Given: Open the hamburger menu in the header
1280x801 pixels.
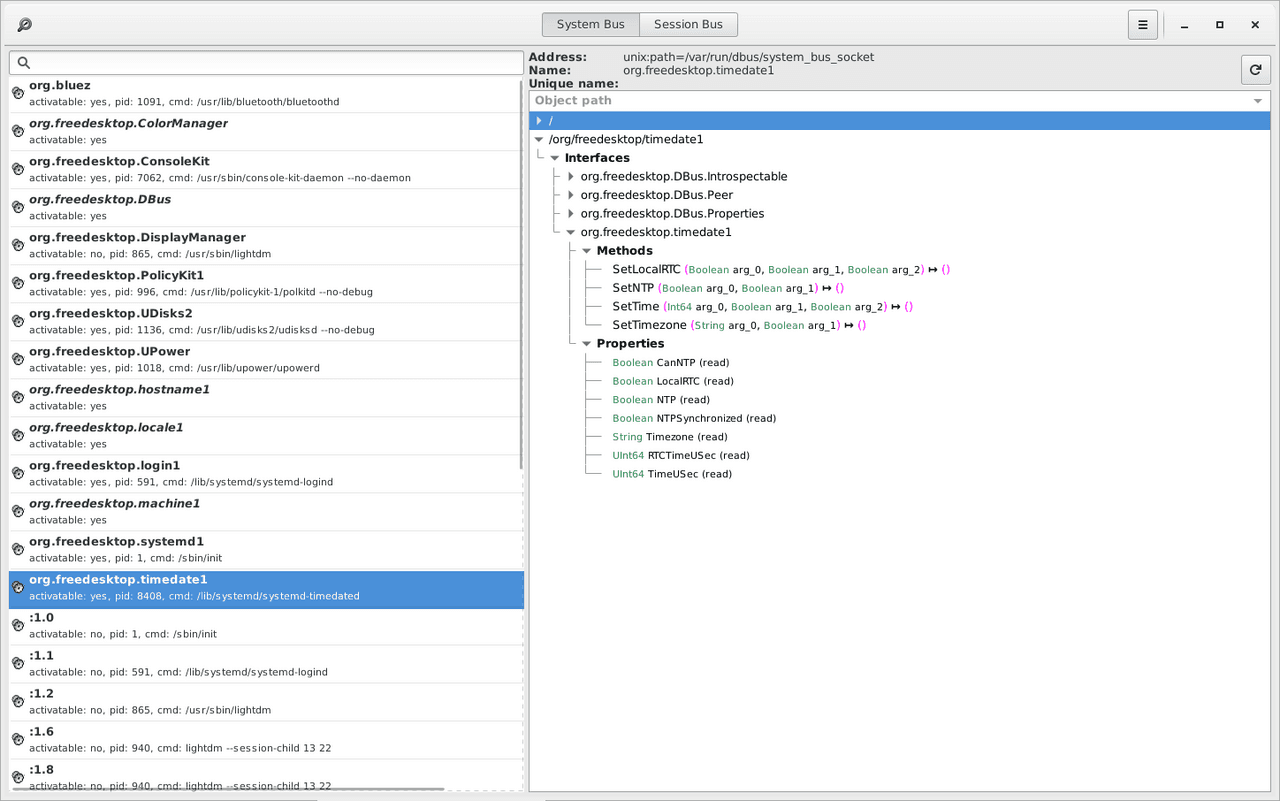Looking at the screenshot, I should 1143,25.
